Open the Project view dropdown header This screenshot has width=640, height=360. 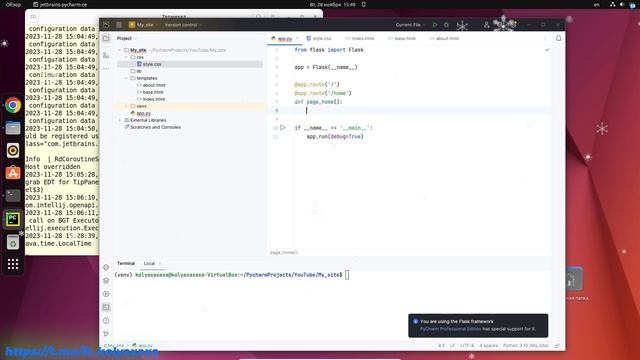pos(127,38)
